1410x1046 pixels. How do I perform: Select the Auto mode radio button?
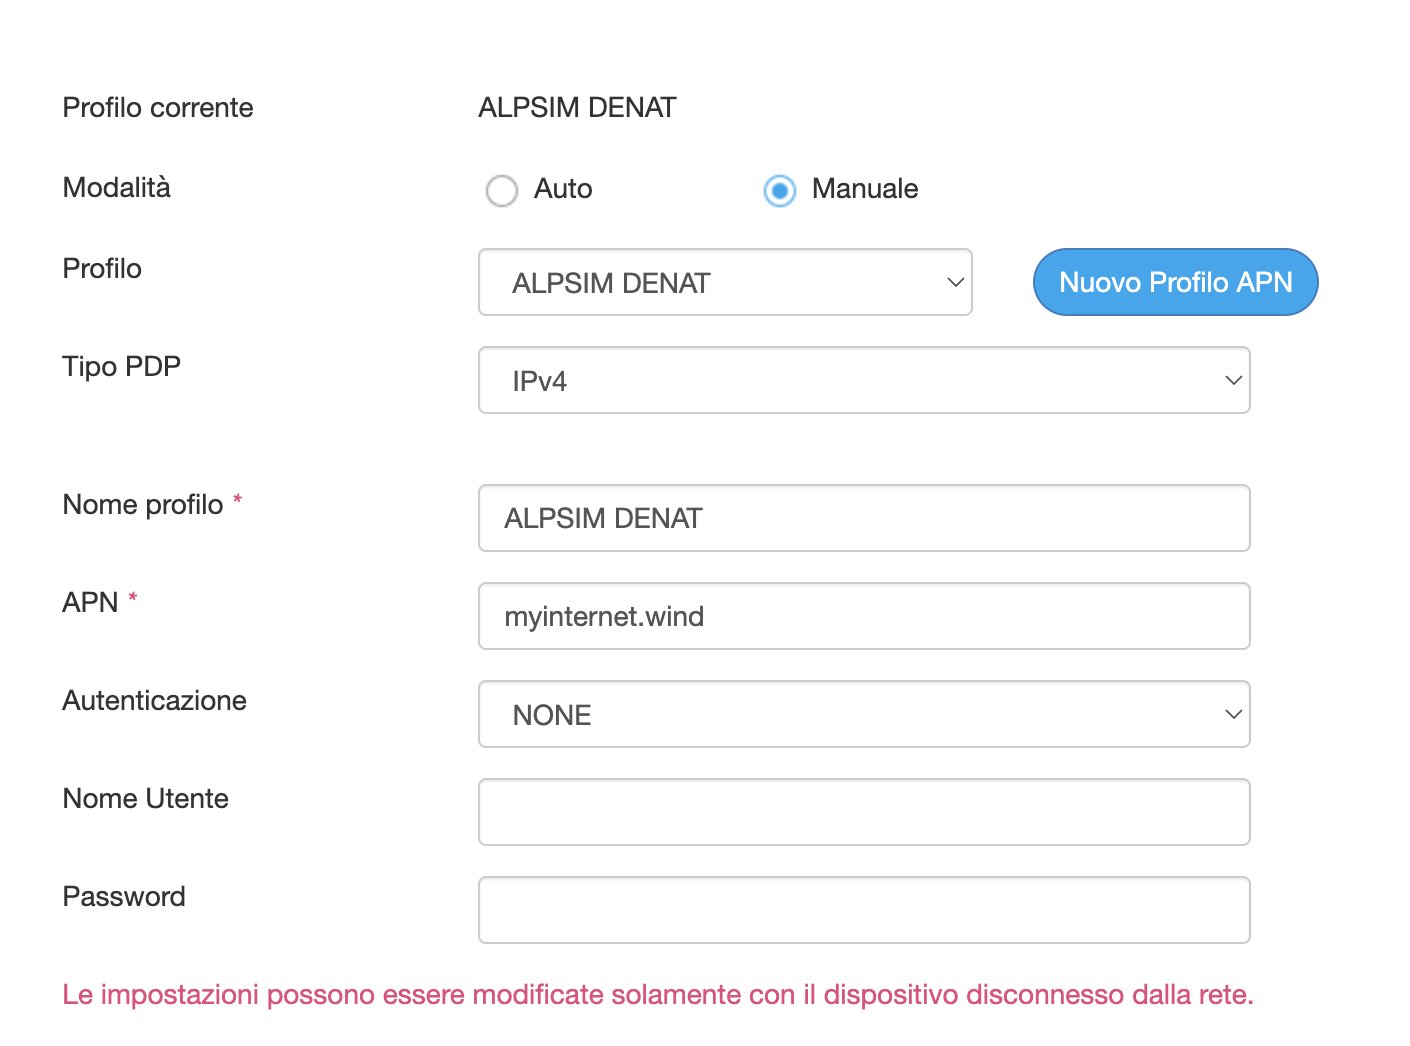pyautogui.click(x=501, y=190)
